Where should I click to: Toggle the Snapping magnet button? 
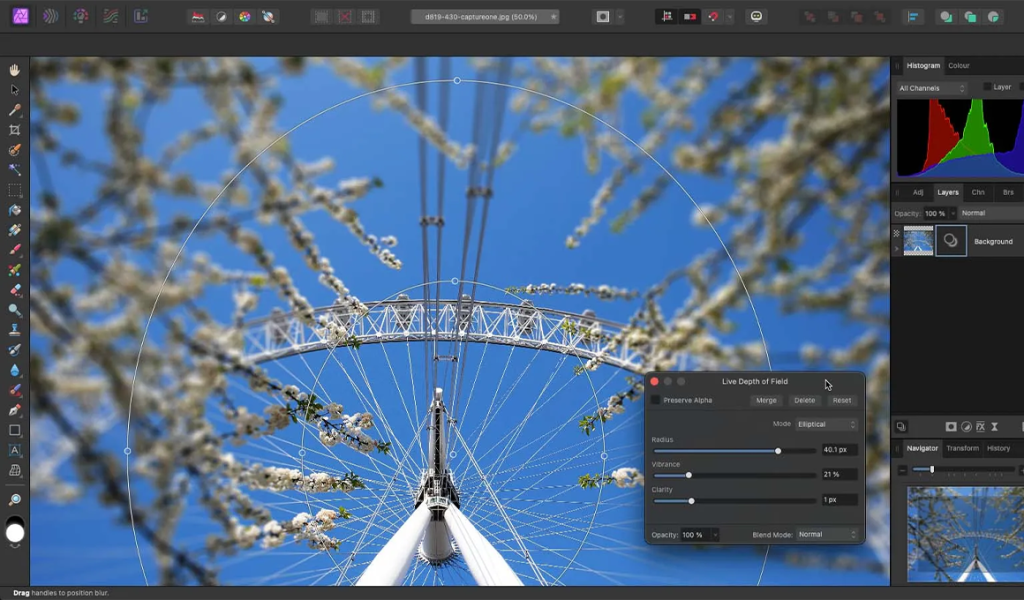(713, 17)
